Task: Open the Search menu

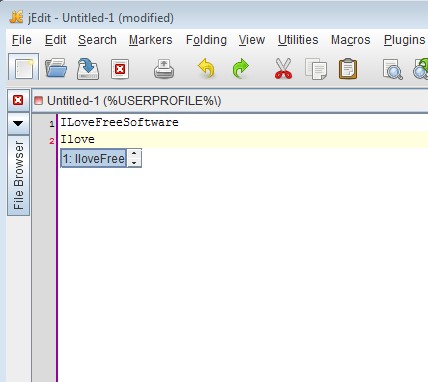Action: 97,40
